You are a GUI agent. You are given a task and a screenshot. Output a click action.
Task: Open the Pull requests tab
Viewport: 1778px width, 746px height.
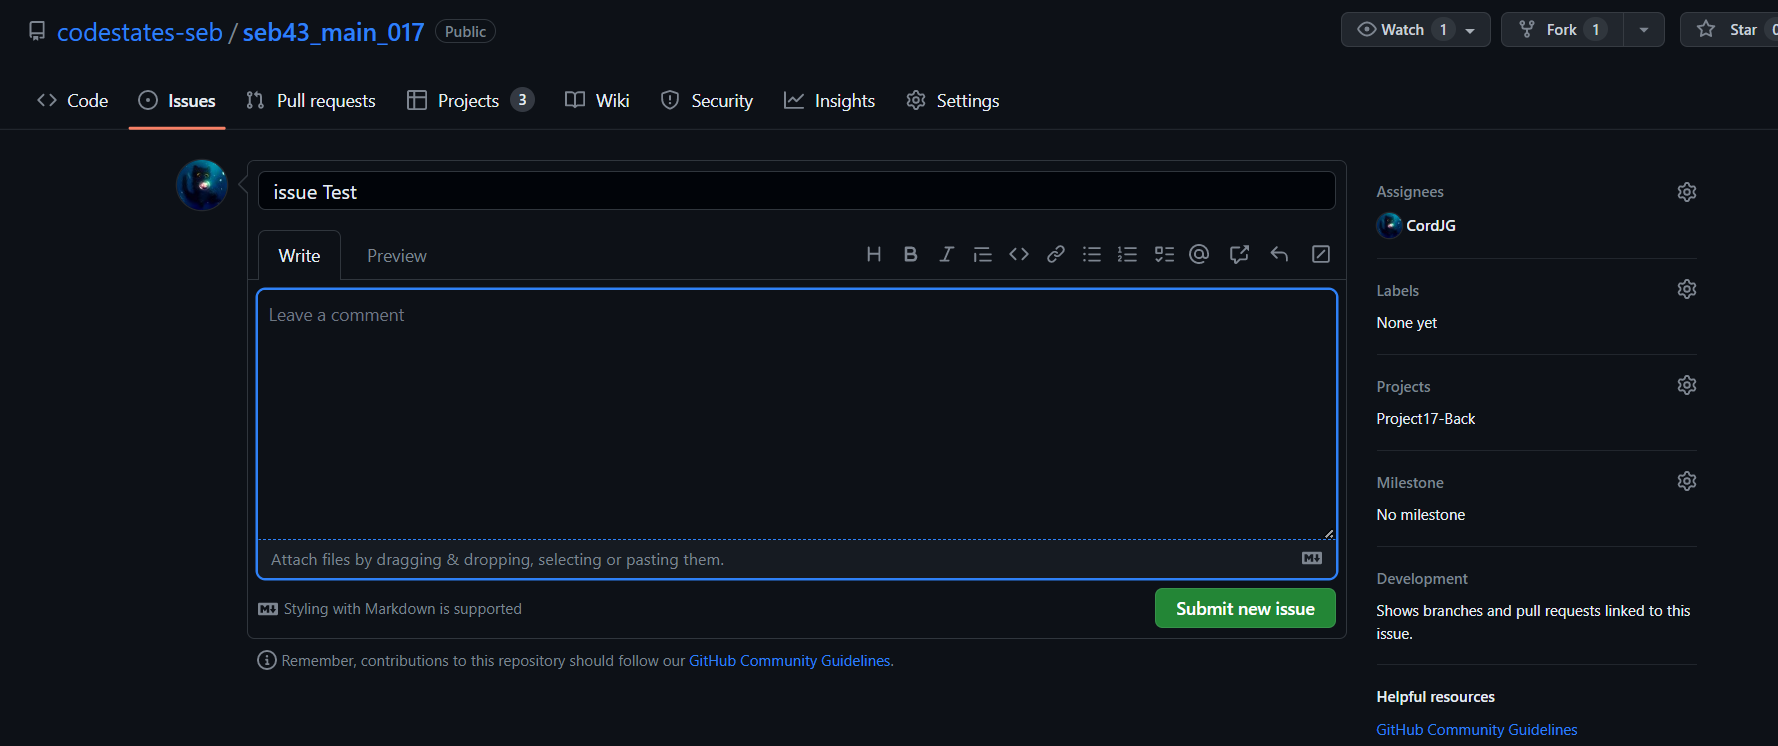[x=311, y=100]
